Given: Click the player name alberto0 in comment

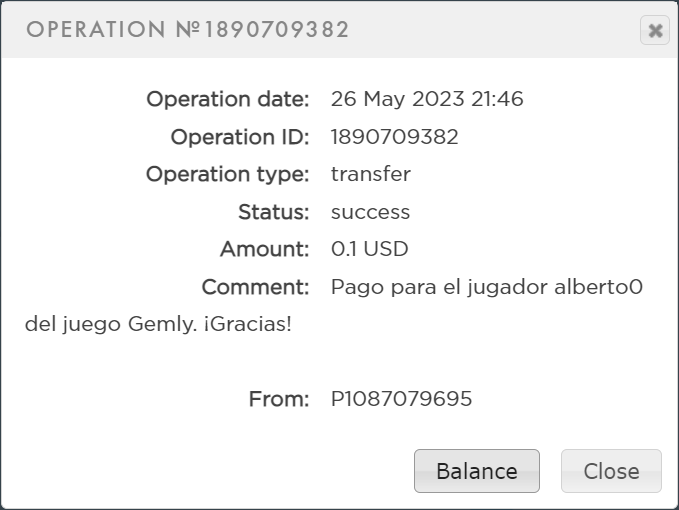Looking at the screenshot, I should [x=598, y=287].
